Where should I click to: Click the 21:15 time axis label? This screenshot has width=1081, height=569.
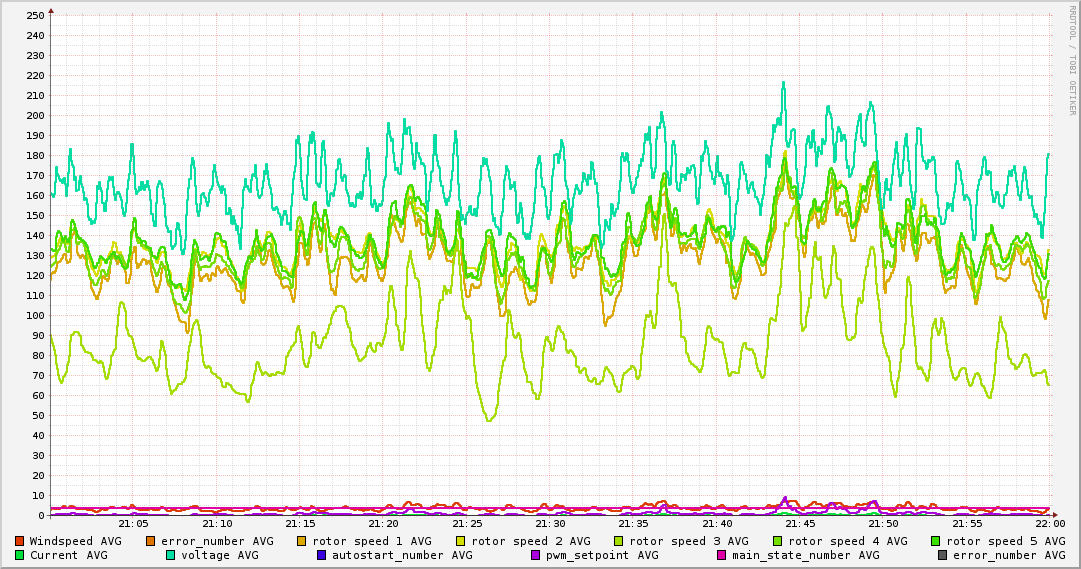point(301,524)
